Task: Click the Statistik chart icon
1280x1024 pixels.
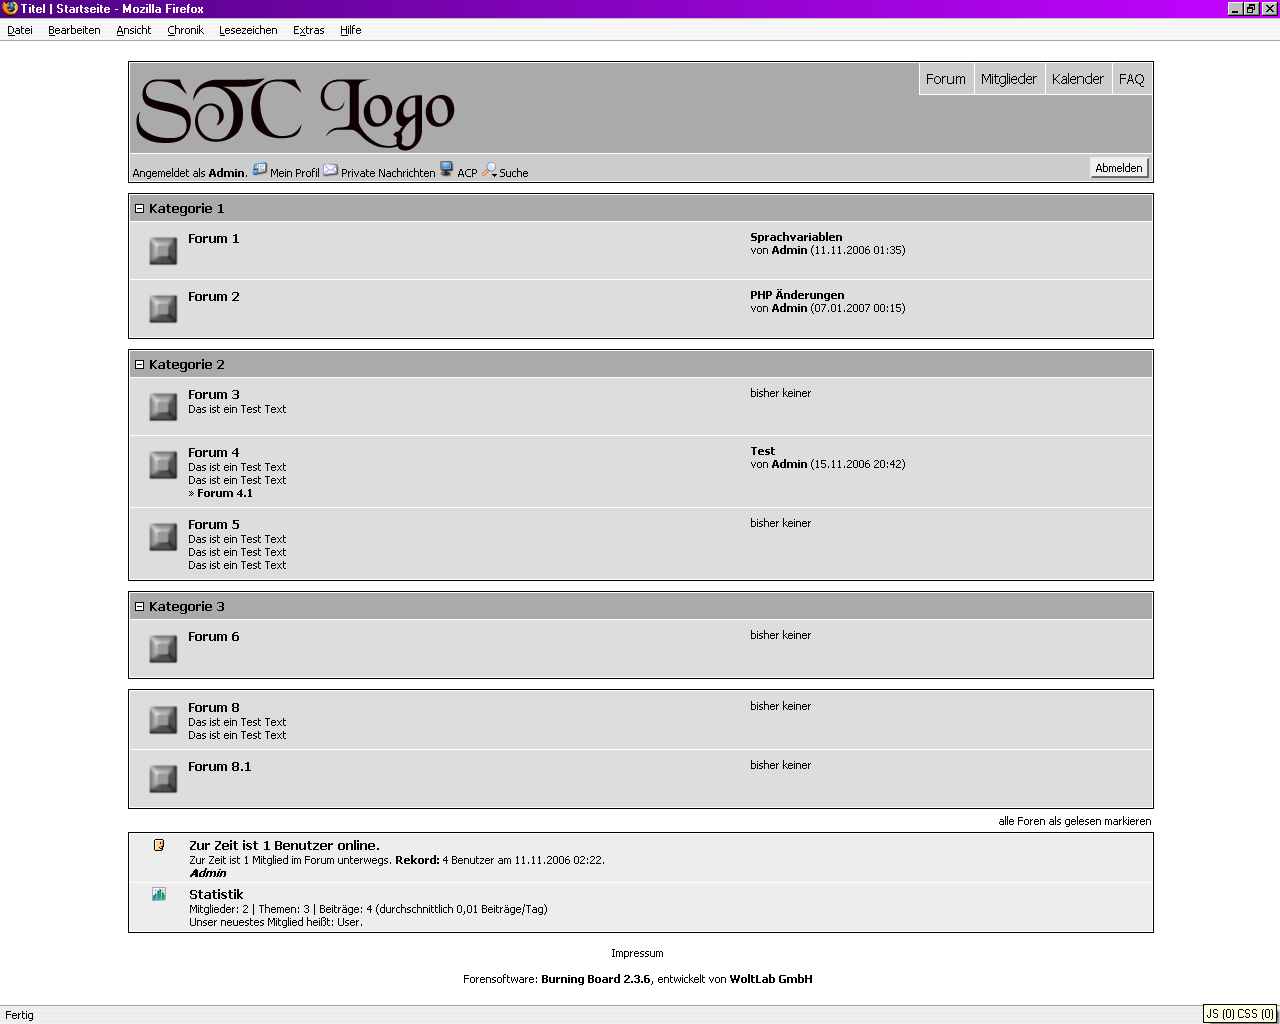Action: (x=159, y=894)
